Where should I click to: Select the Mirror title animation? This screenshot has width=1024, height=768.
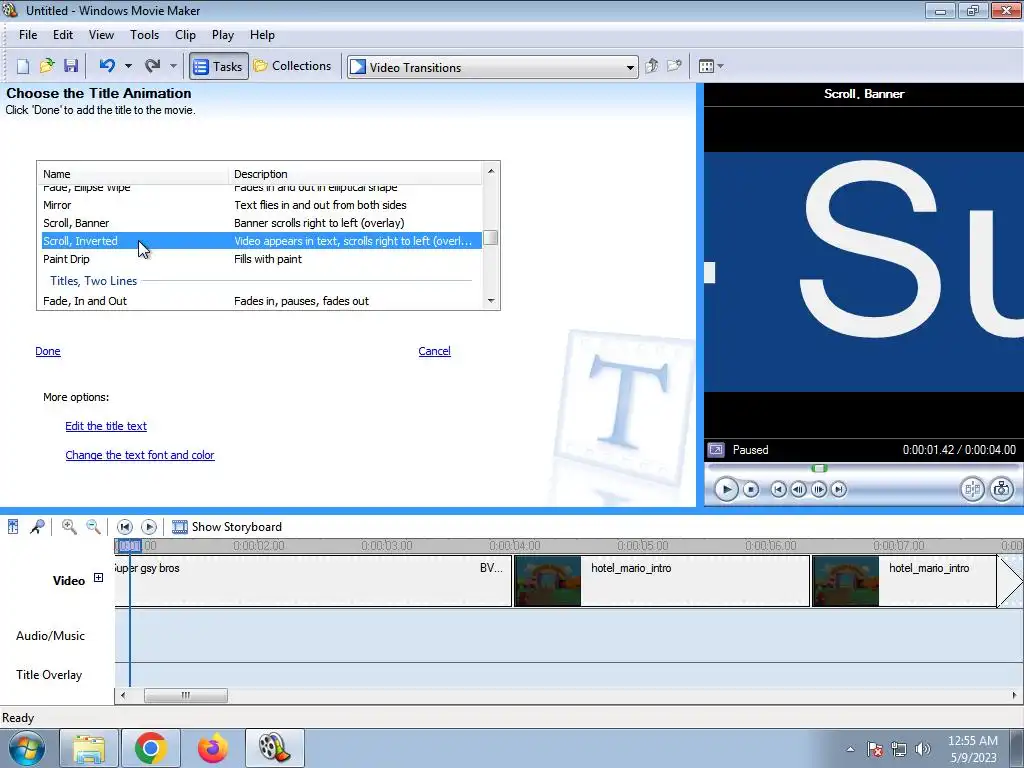coord(262,205)
